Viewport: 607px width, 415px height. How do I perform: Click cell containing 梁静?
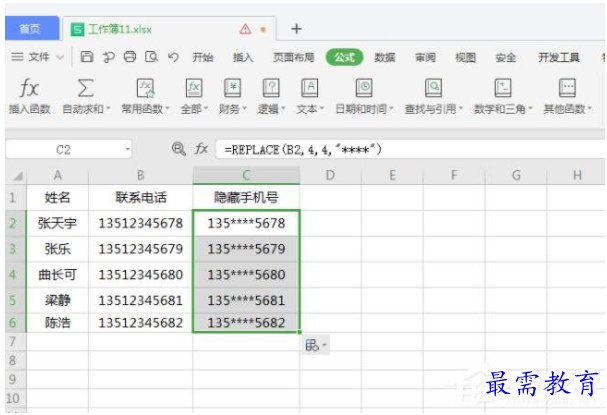click(57, 300)
